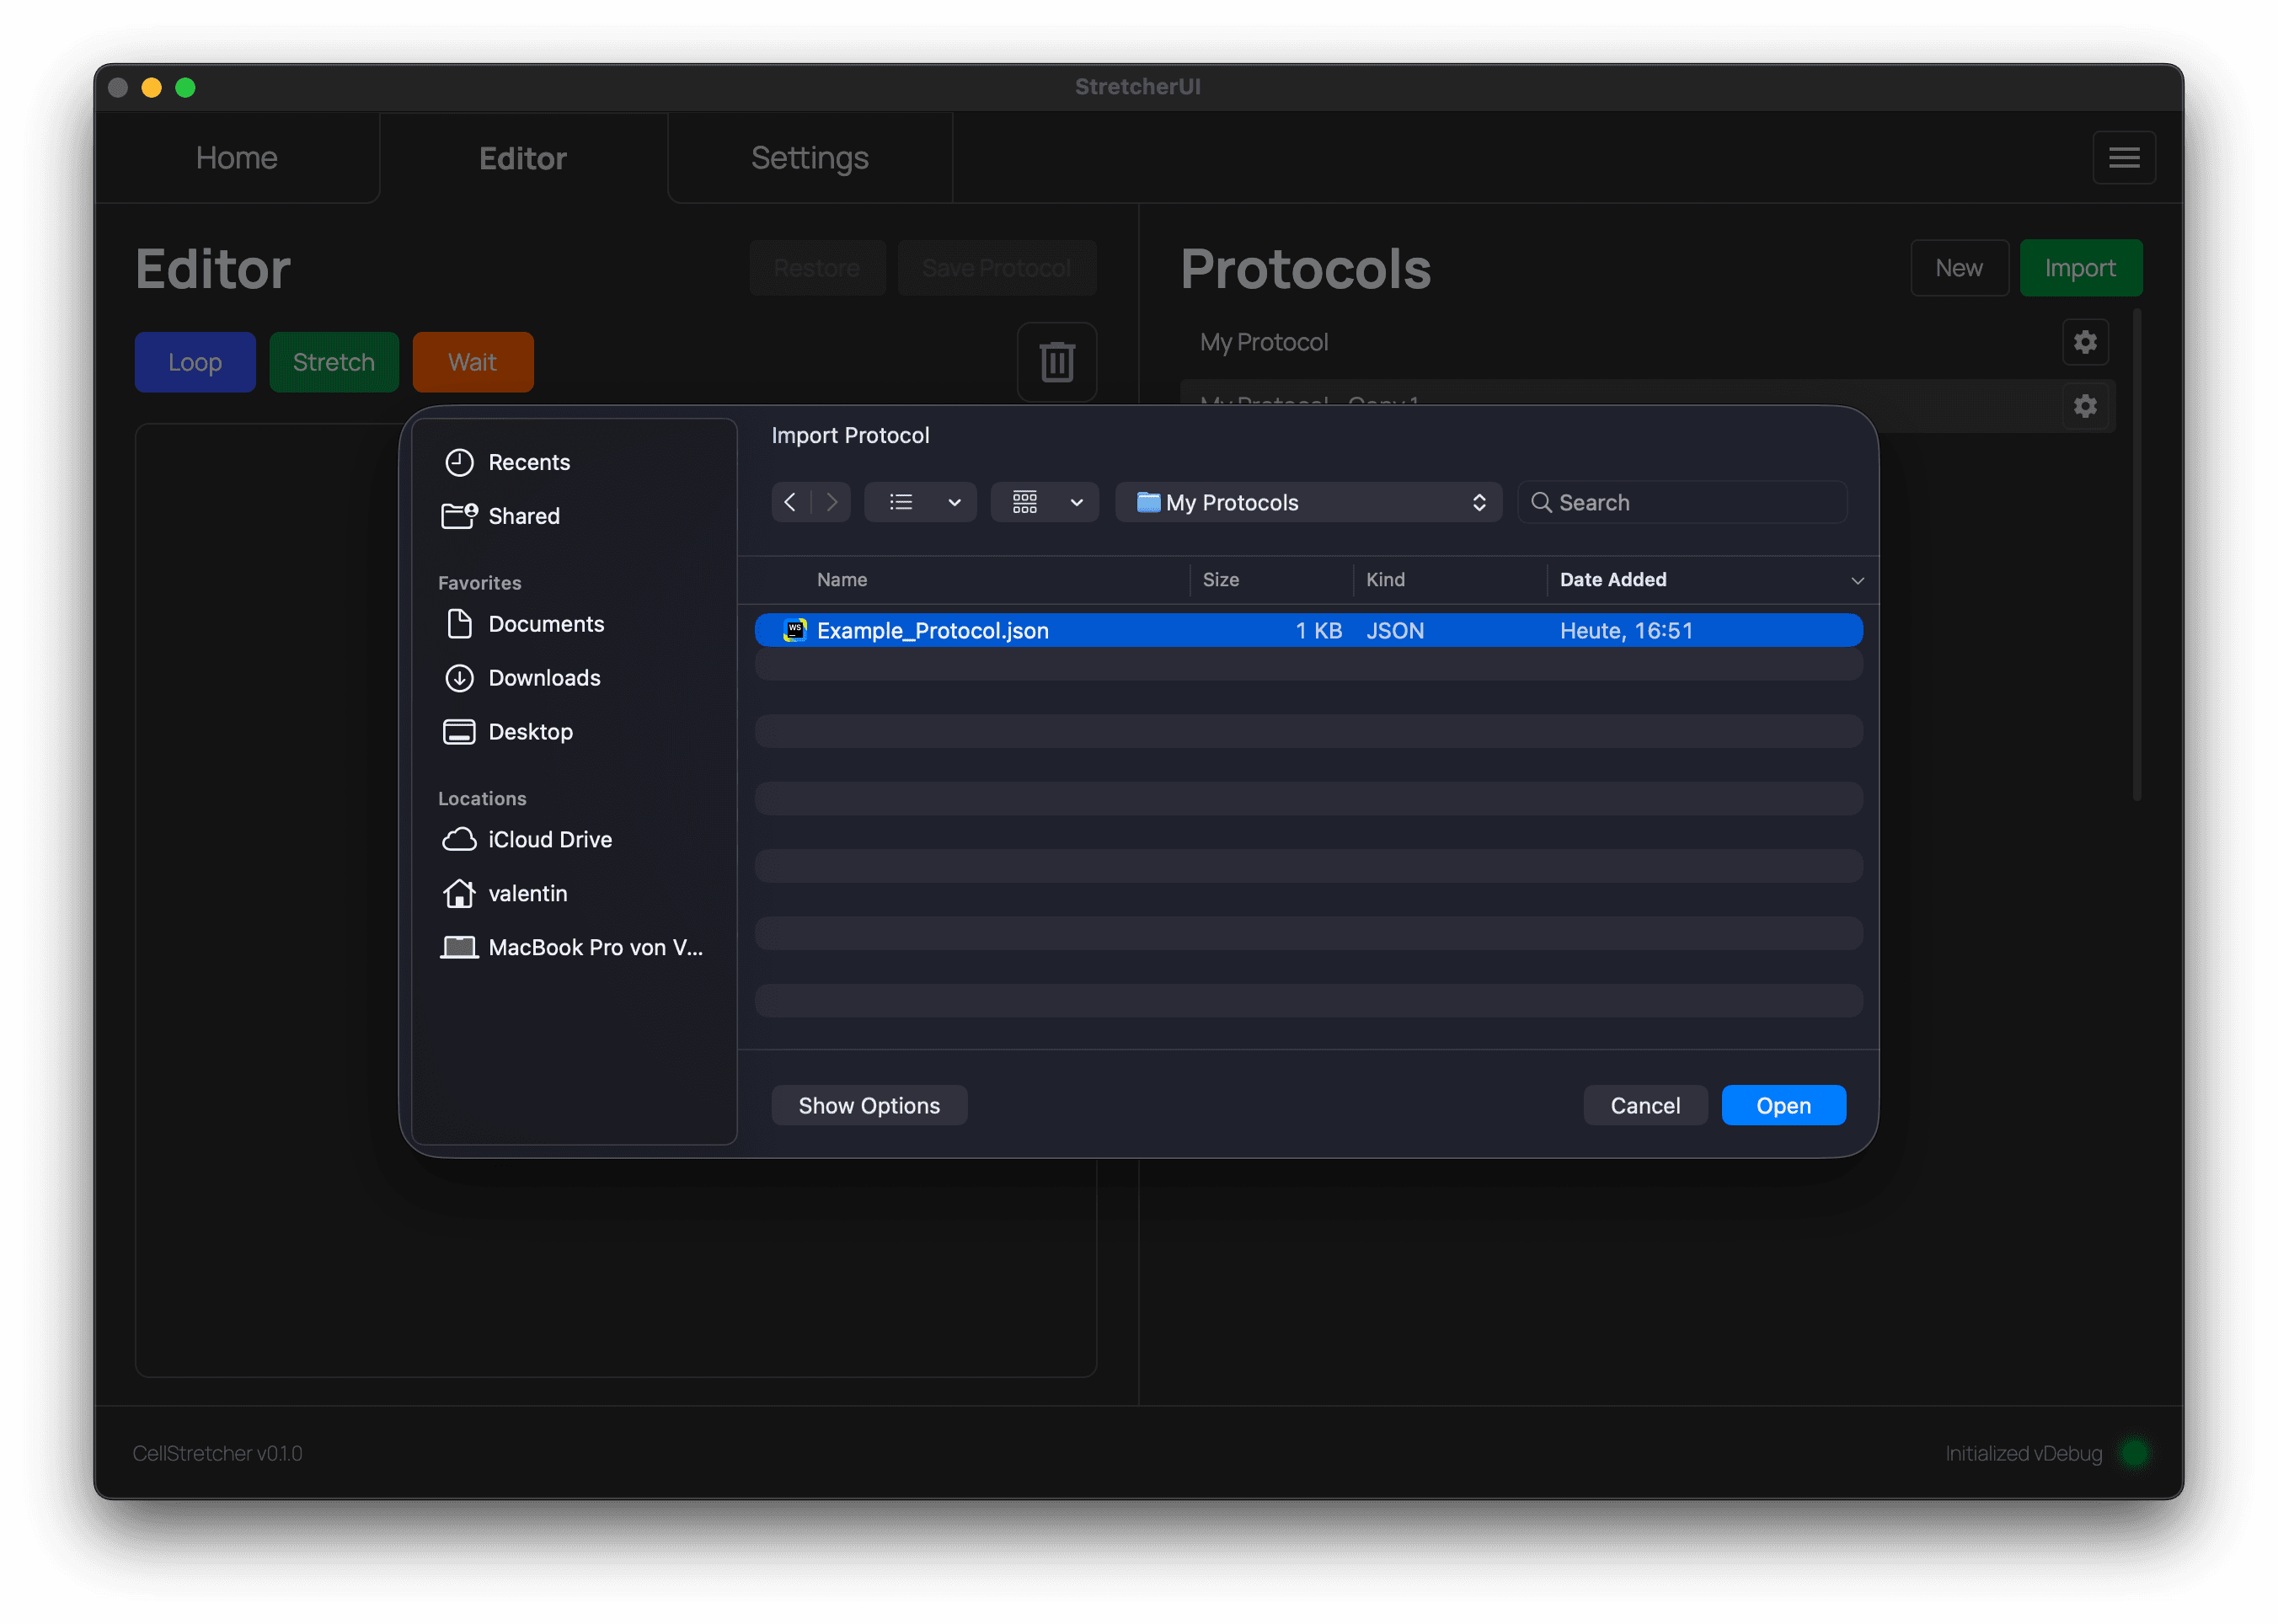This screenshot has width=2278, height=1624.
Task: Click the Heute, 16:51 date cell
Action: pos(1626,630)
